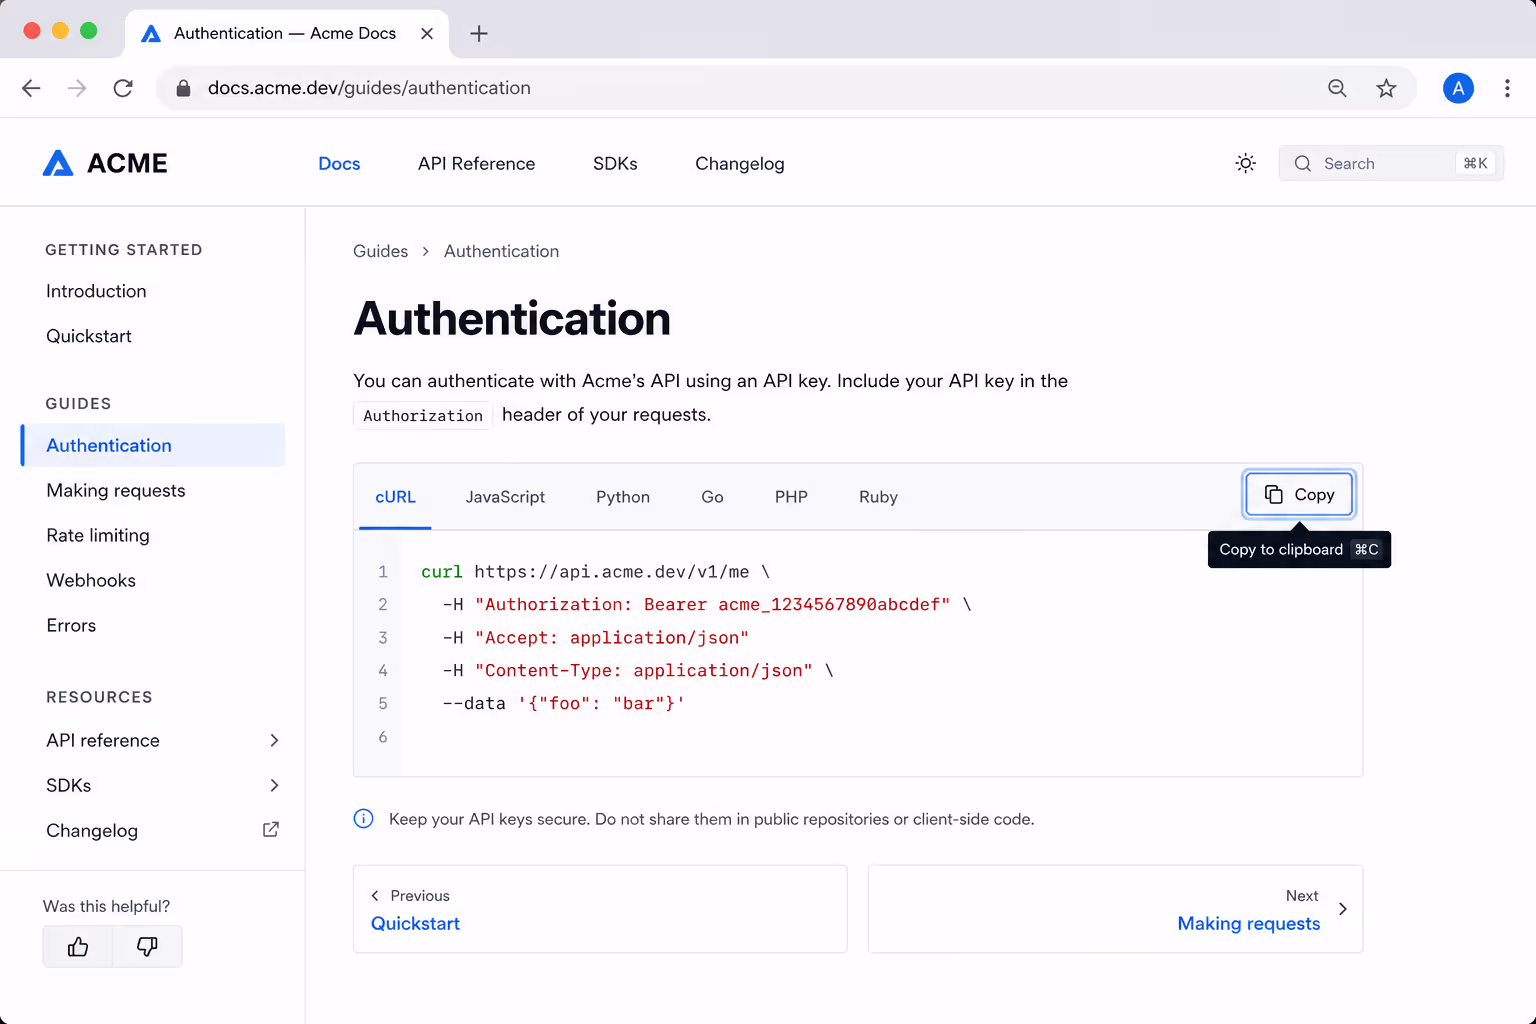Switch to the Ruby code tab

(x=878, y=497)
